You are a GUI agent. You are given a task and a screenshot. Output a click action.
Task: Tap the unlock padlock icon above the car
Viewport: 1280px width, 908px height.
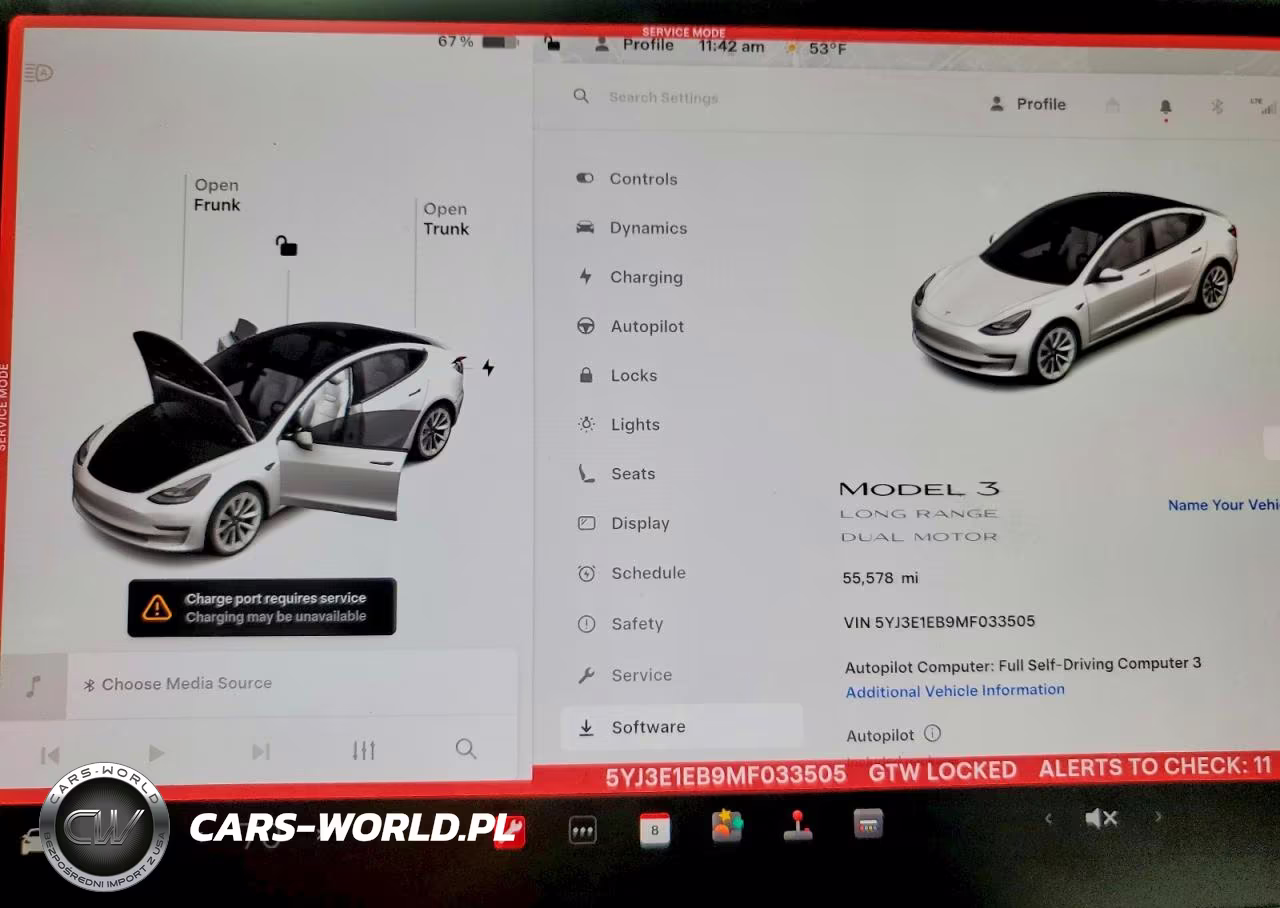(286, 245)
